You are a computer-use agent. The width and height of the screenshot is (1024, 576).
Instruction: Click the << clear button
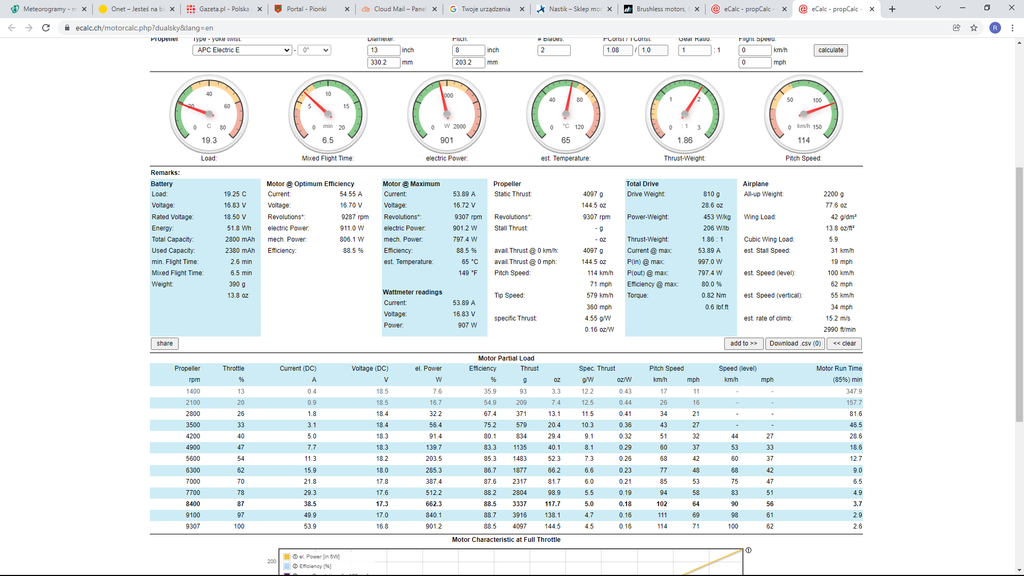tap(845, 343)
